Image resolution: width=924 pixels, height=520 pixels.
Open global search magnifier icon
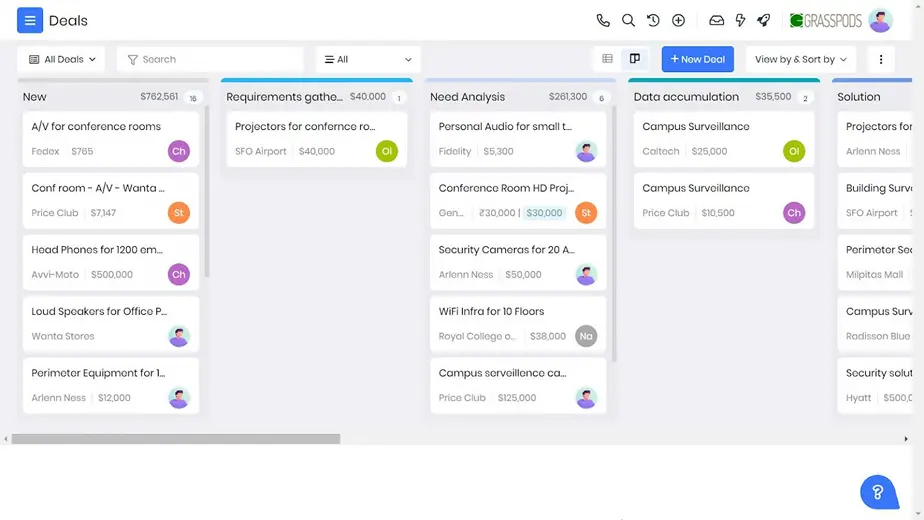coord(628,20)
